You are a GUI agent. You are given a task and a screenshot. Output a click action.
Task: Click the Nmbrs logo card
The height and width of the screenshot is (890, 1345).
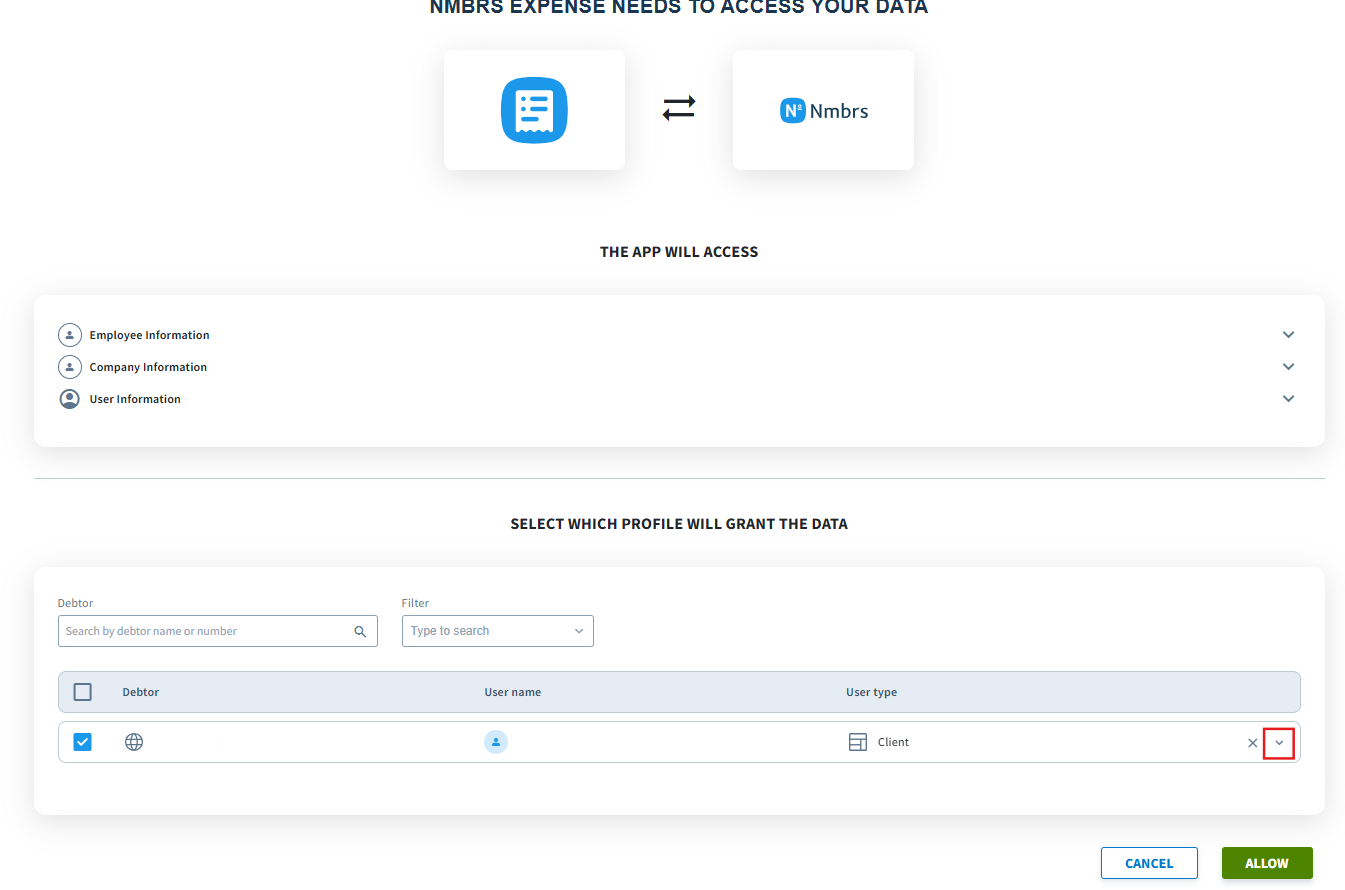click(823, 110)
